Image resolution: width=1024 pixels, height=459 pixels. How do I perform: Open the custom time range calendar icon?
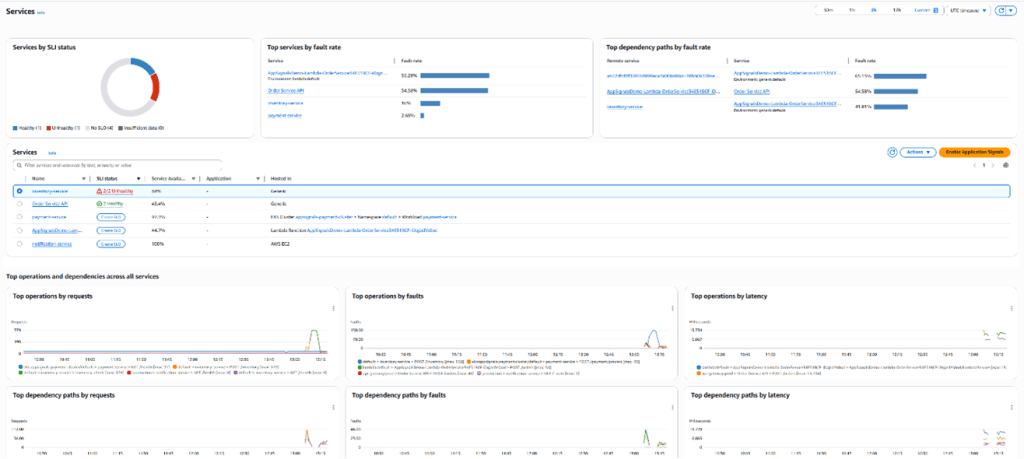936,10
